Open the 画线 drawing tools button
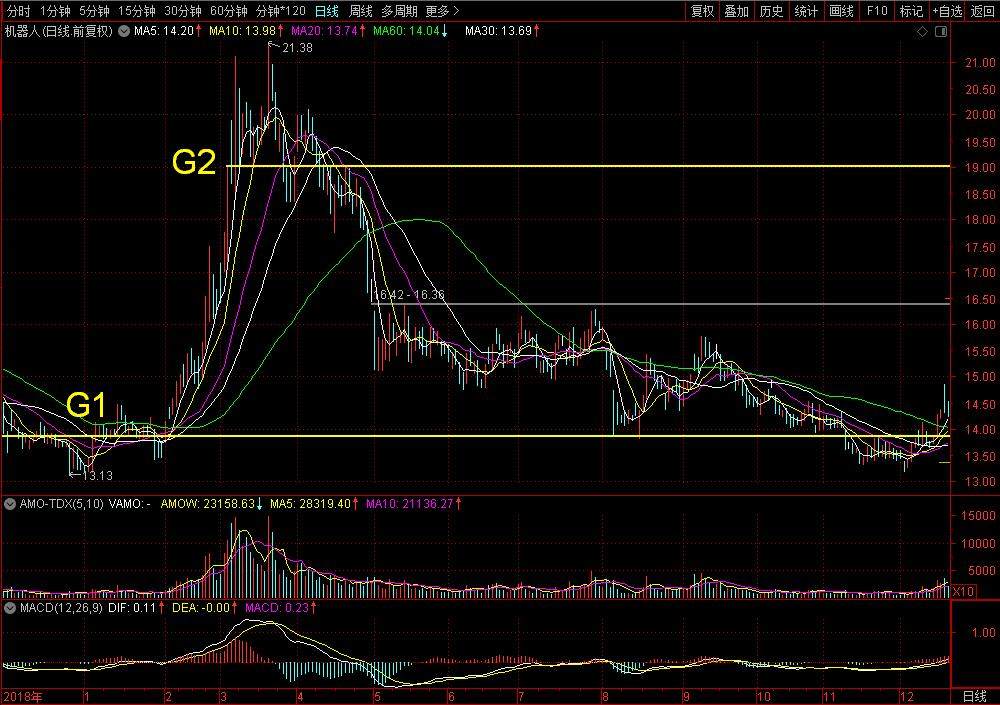This screenshot has height=705, width=1000. click(x=841, y=11)
